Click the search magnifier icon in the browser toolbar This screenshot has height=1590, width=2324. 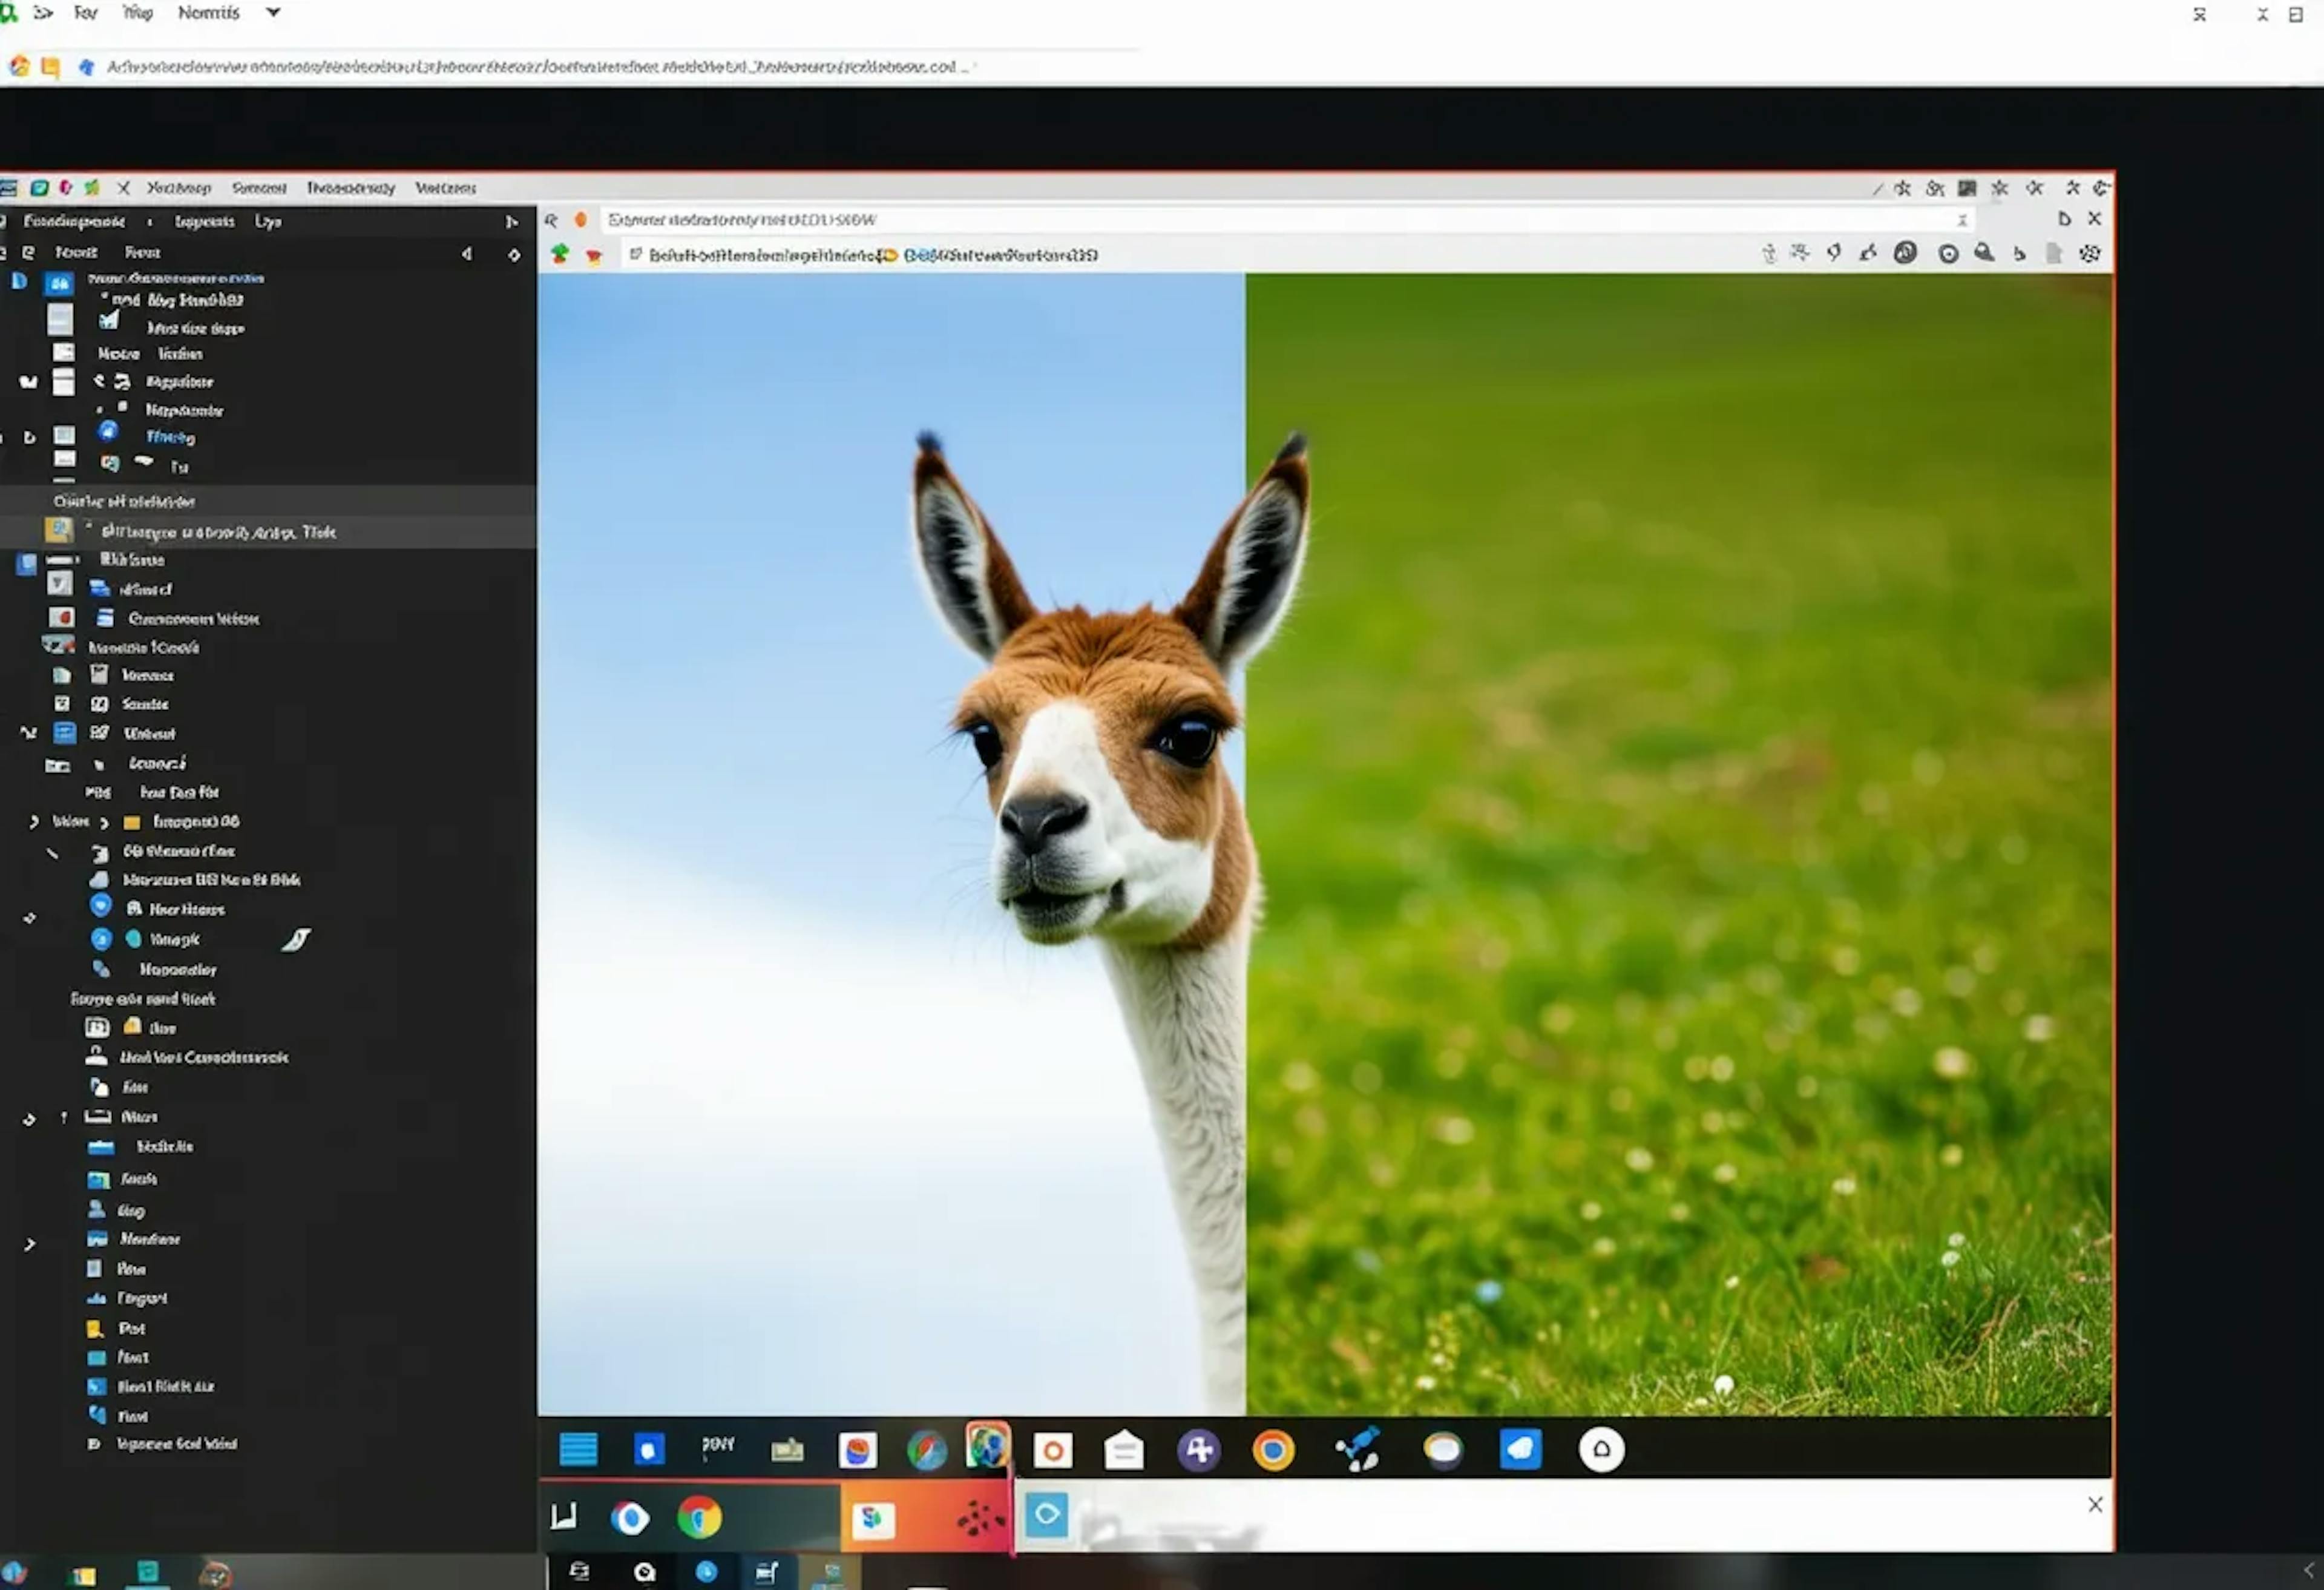click(x=1985, y=253)
